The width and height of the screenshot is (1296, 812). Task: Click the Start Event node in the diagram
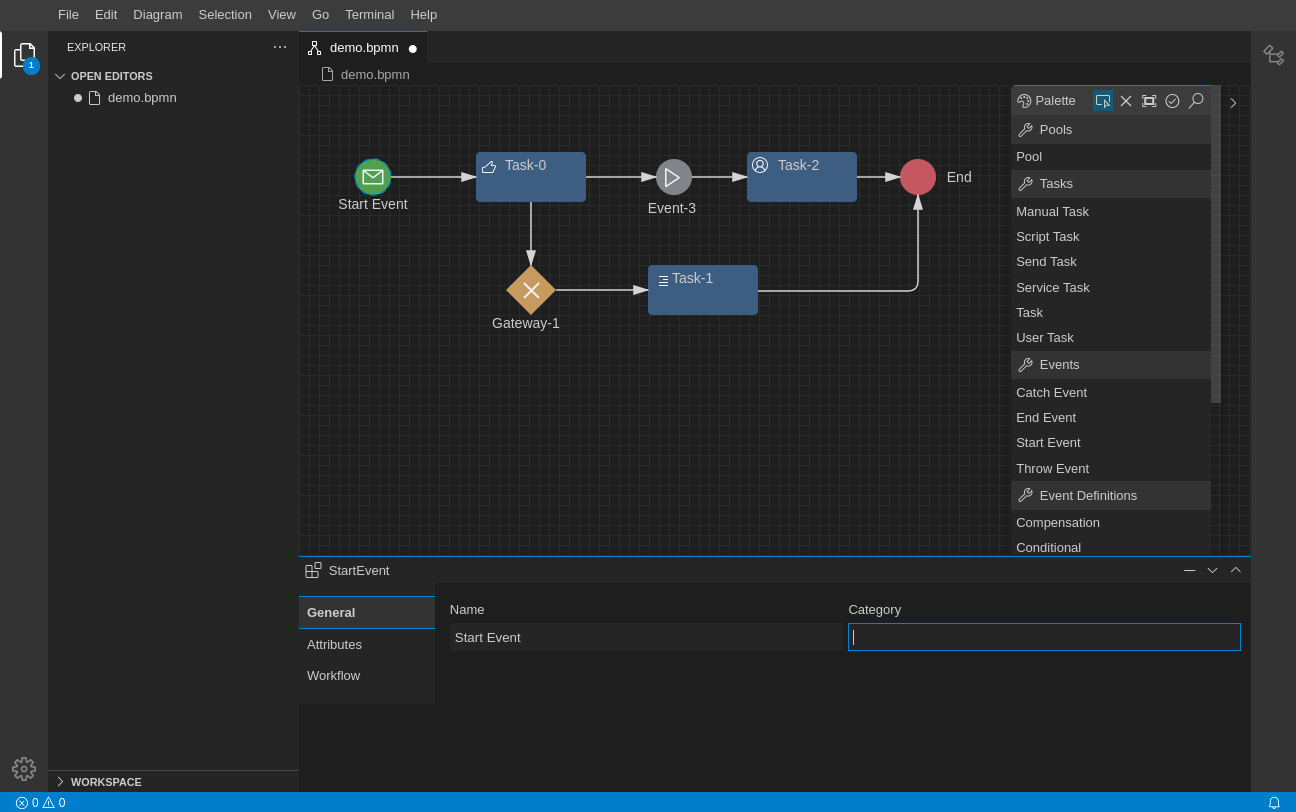373,176
